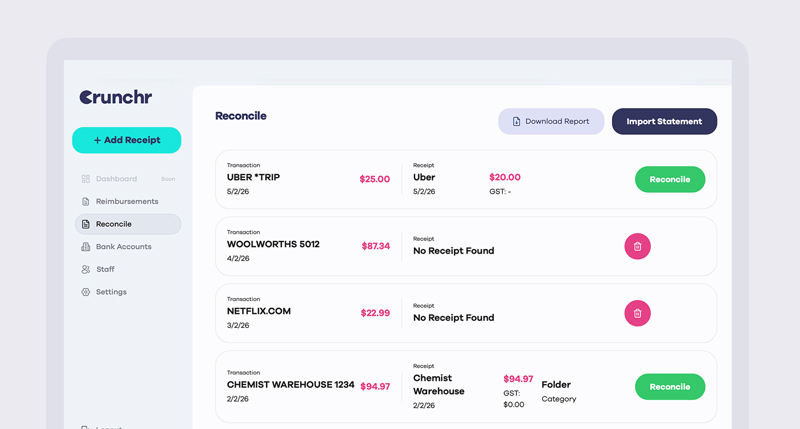This screenshot has height=429, width=800.
Task: Click the NETFLIX.COM transaction name
Action: [x=259, y=311]
